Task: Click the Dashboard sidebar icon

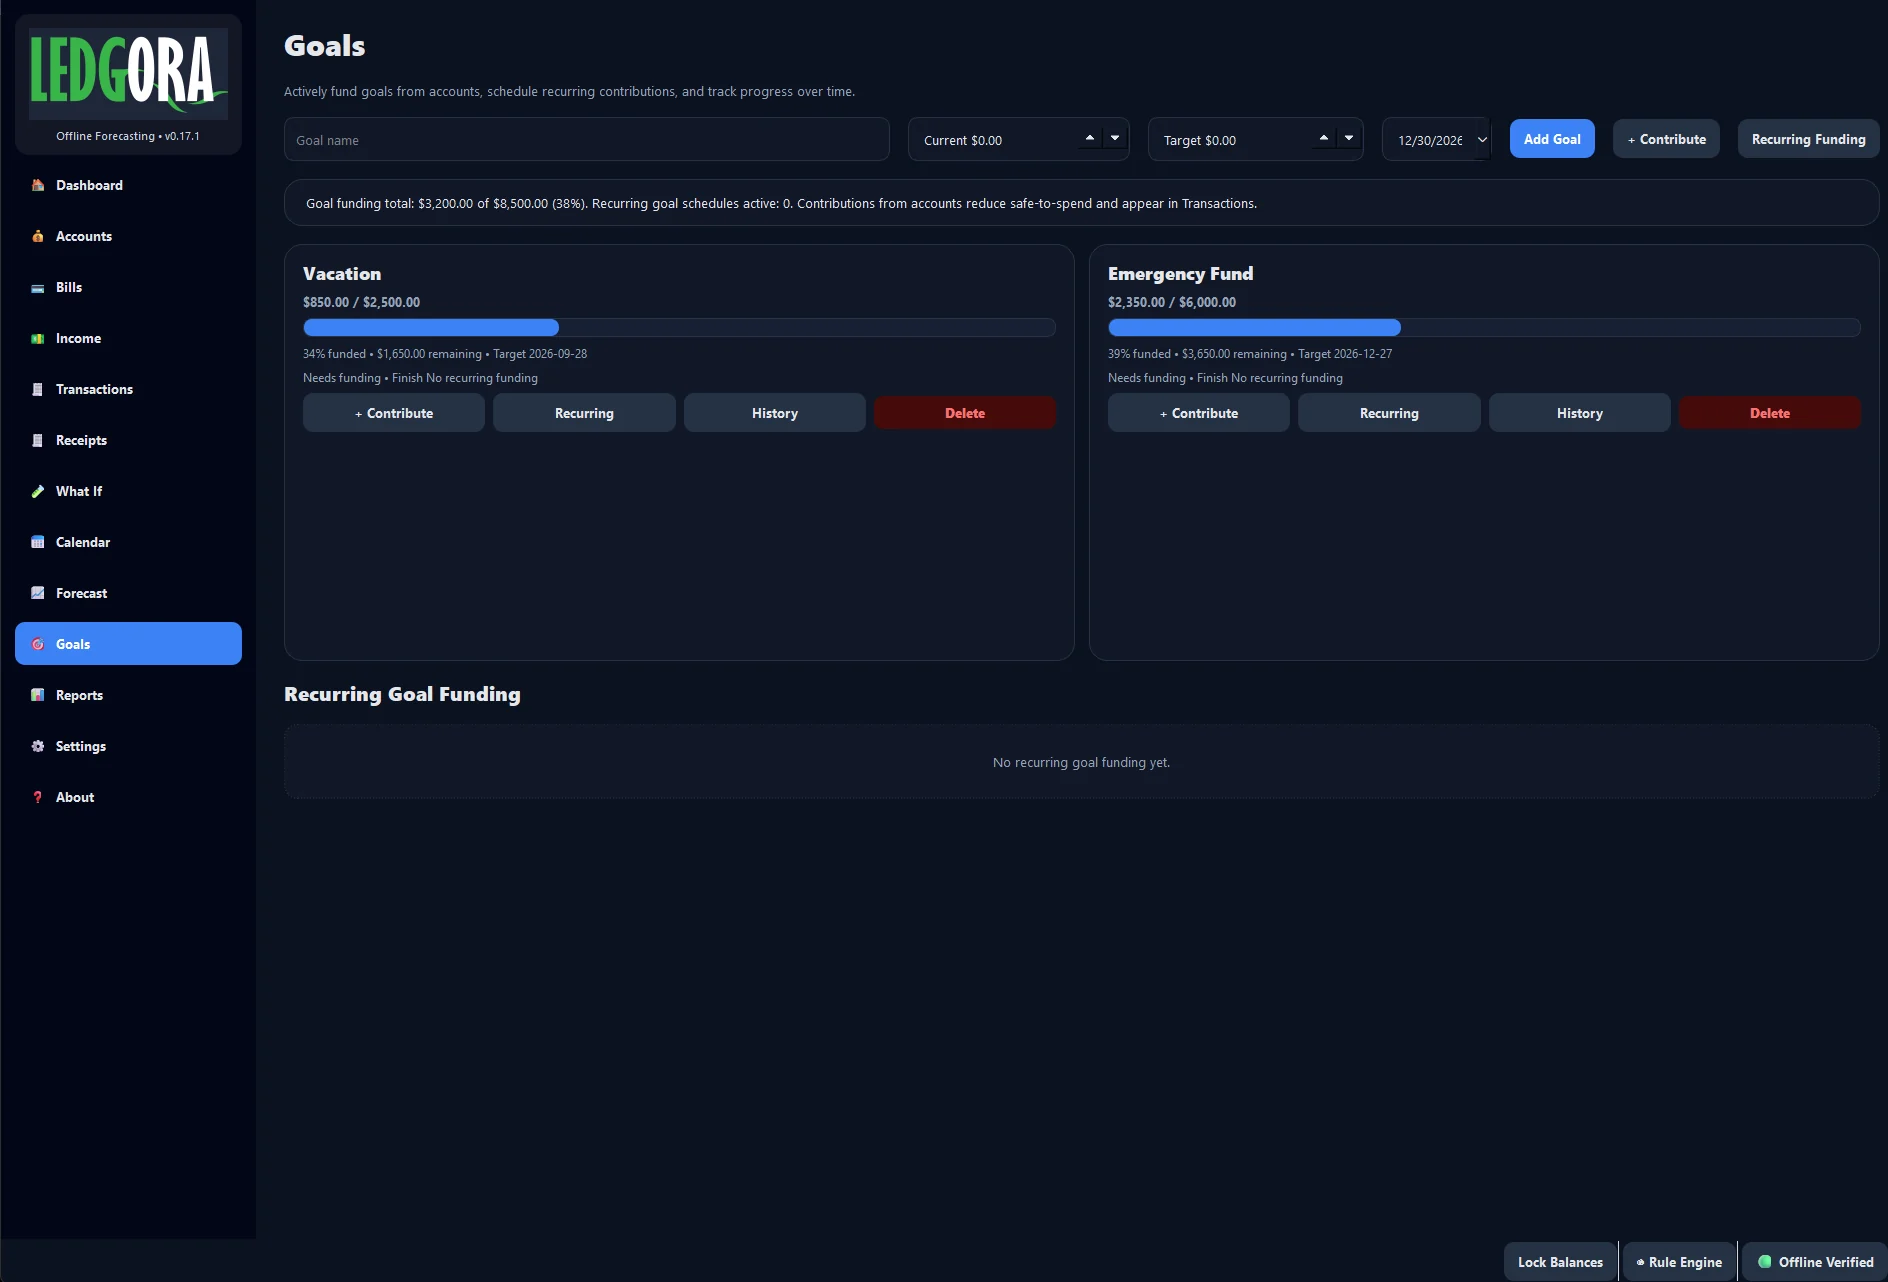Action: (38, 185)
